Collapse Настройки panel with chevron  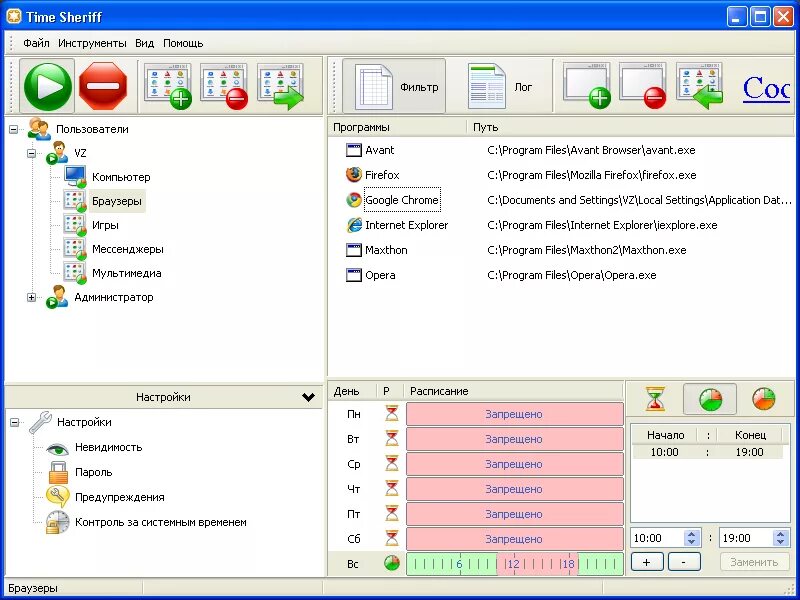coord(308,397)
